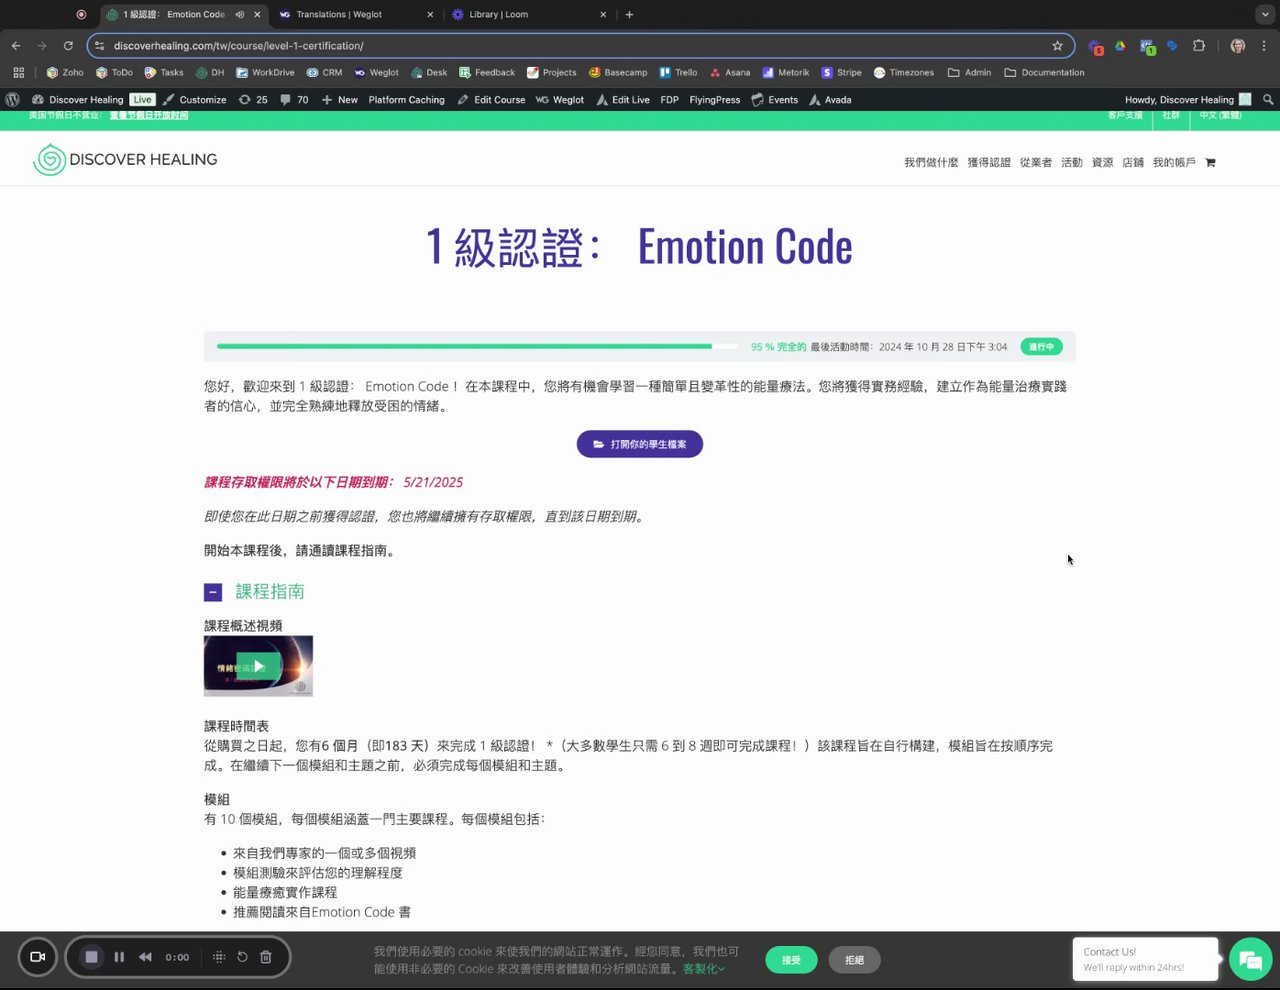The width and height of the screenshot is (1280, 990).
Task: Reject cookies with the 拒絕 button
Action: [x=854, y=960]
